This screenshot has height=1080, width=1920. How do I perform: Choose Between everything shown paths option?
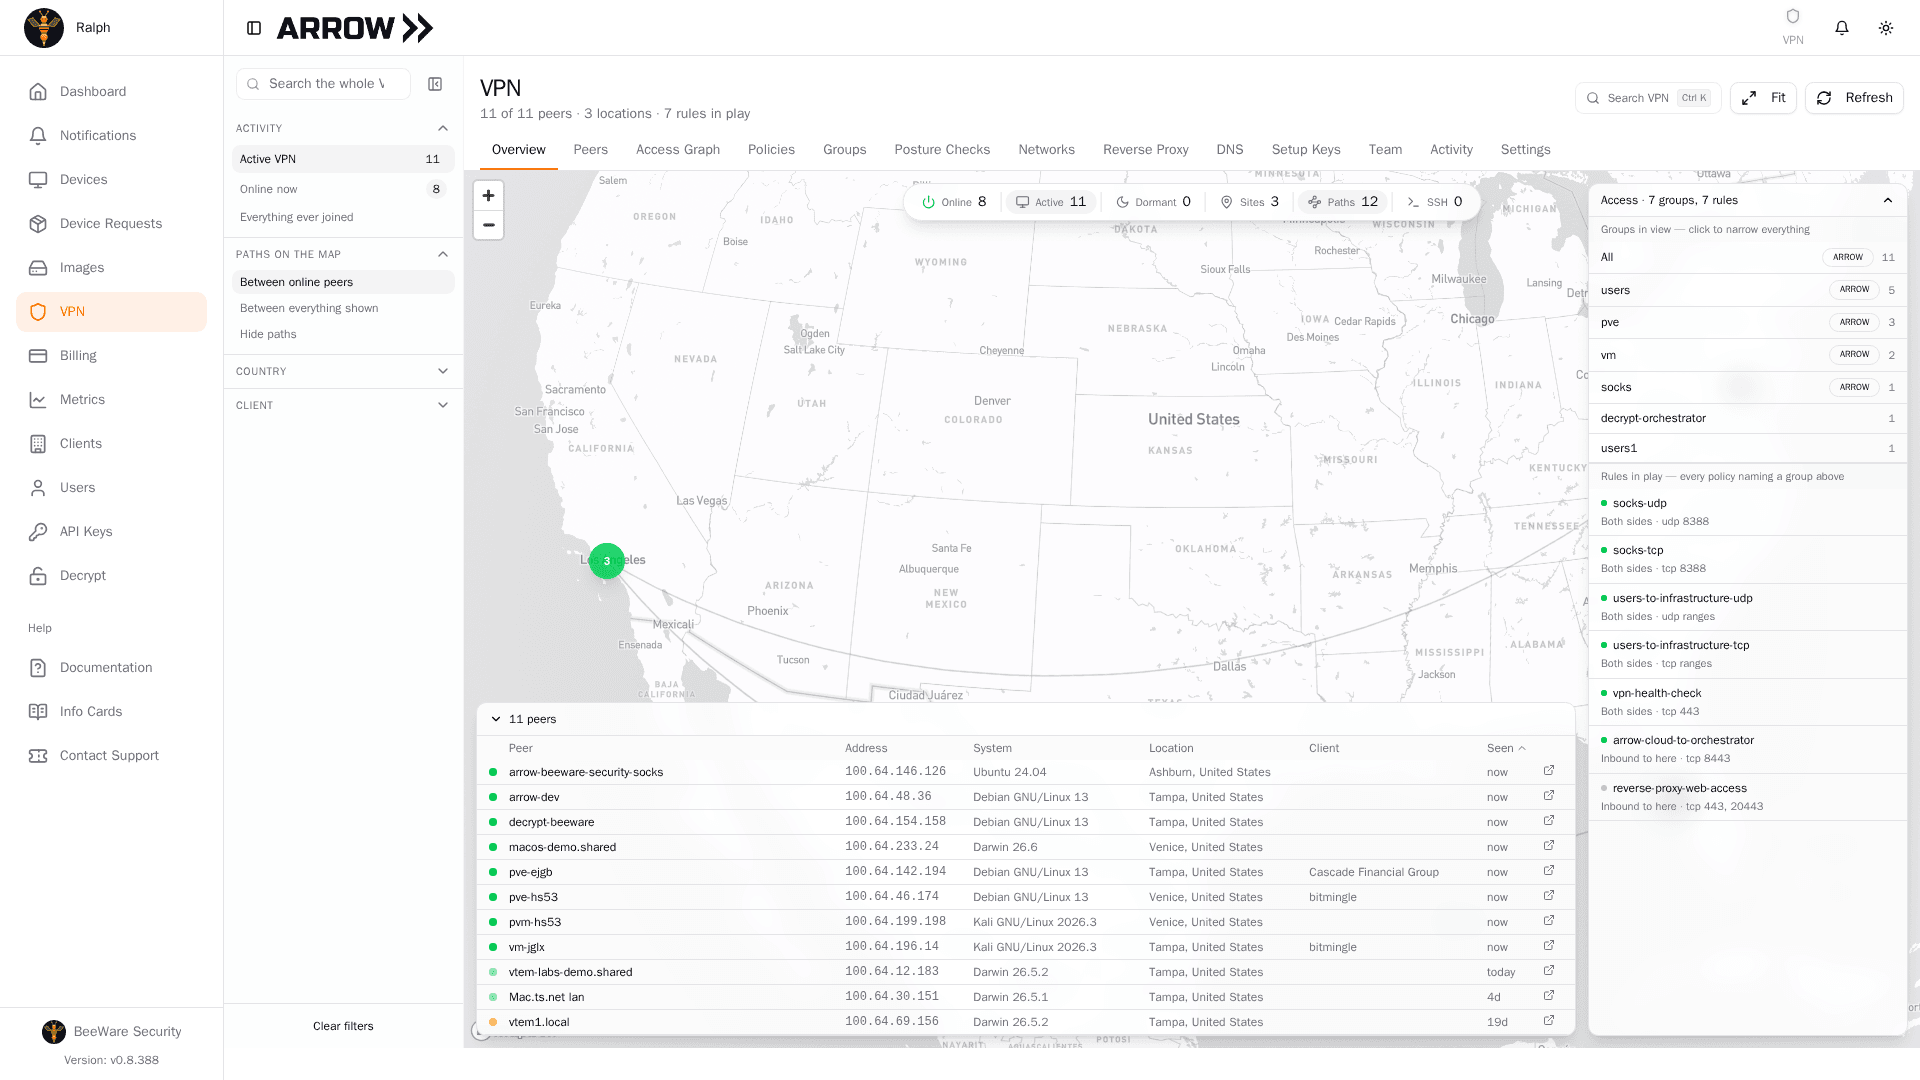pos(343,308)
